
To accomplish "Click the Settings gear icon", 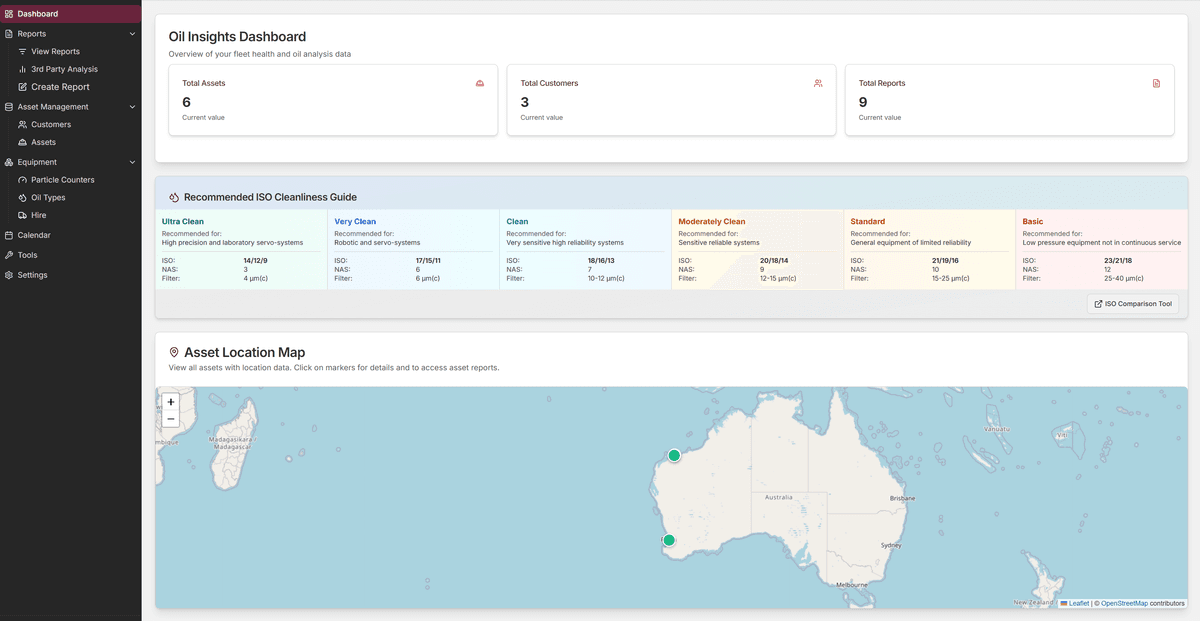I will (x=10, y=275).
